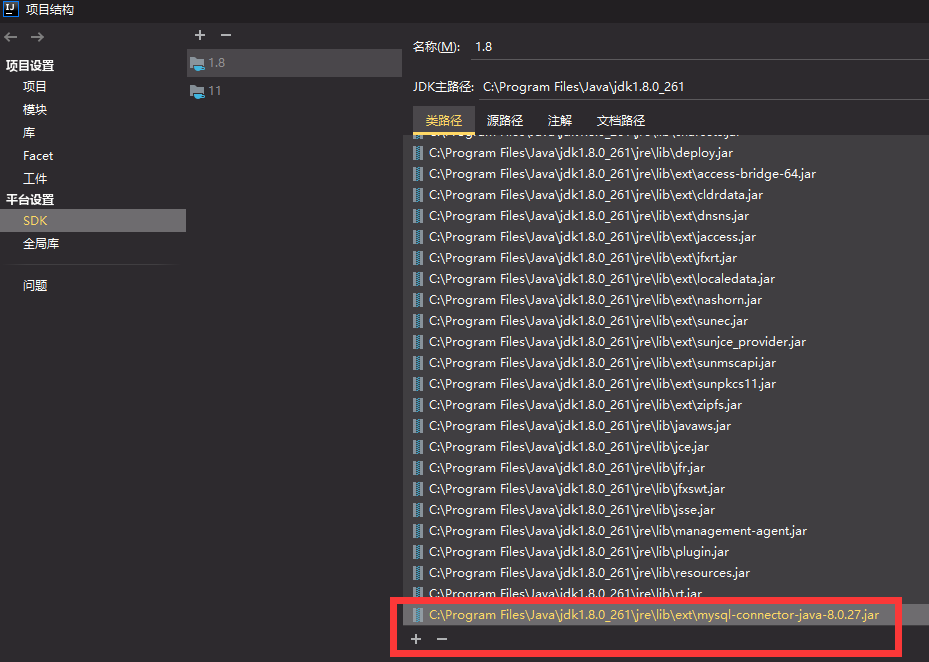Image resolution: width=929 pixels, height=662 pixels.
Task: Select mysql-connector-java-8.0.27.jar entry
Action: (x=666, y=615)
